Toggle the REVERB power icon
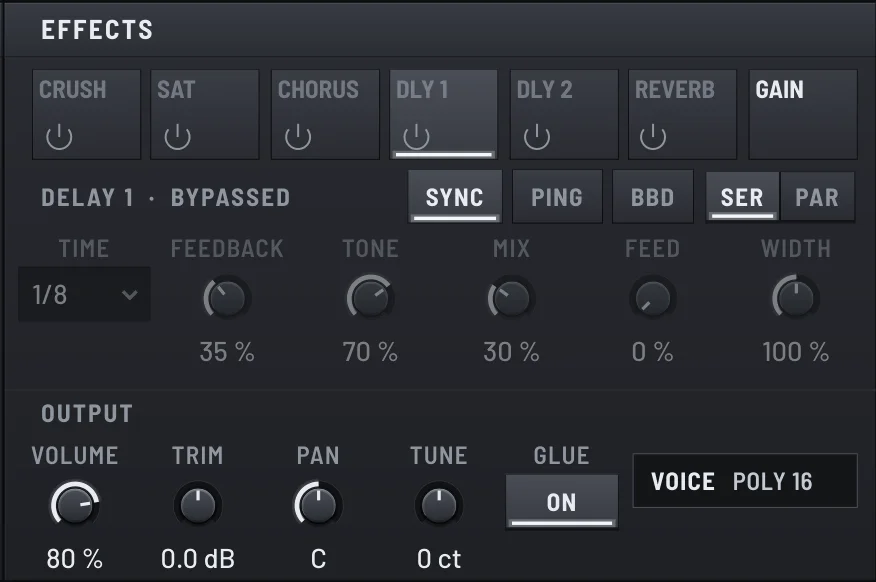The width and height of the screenshot is (876, 582). pos(653,137)
